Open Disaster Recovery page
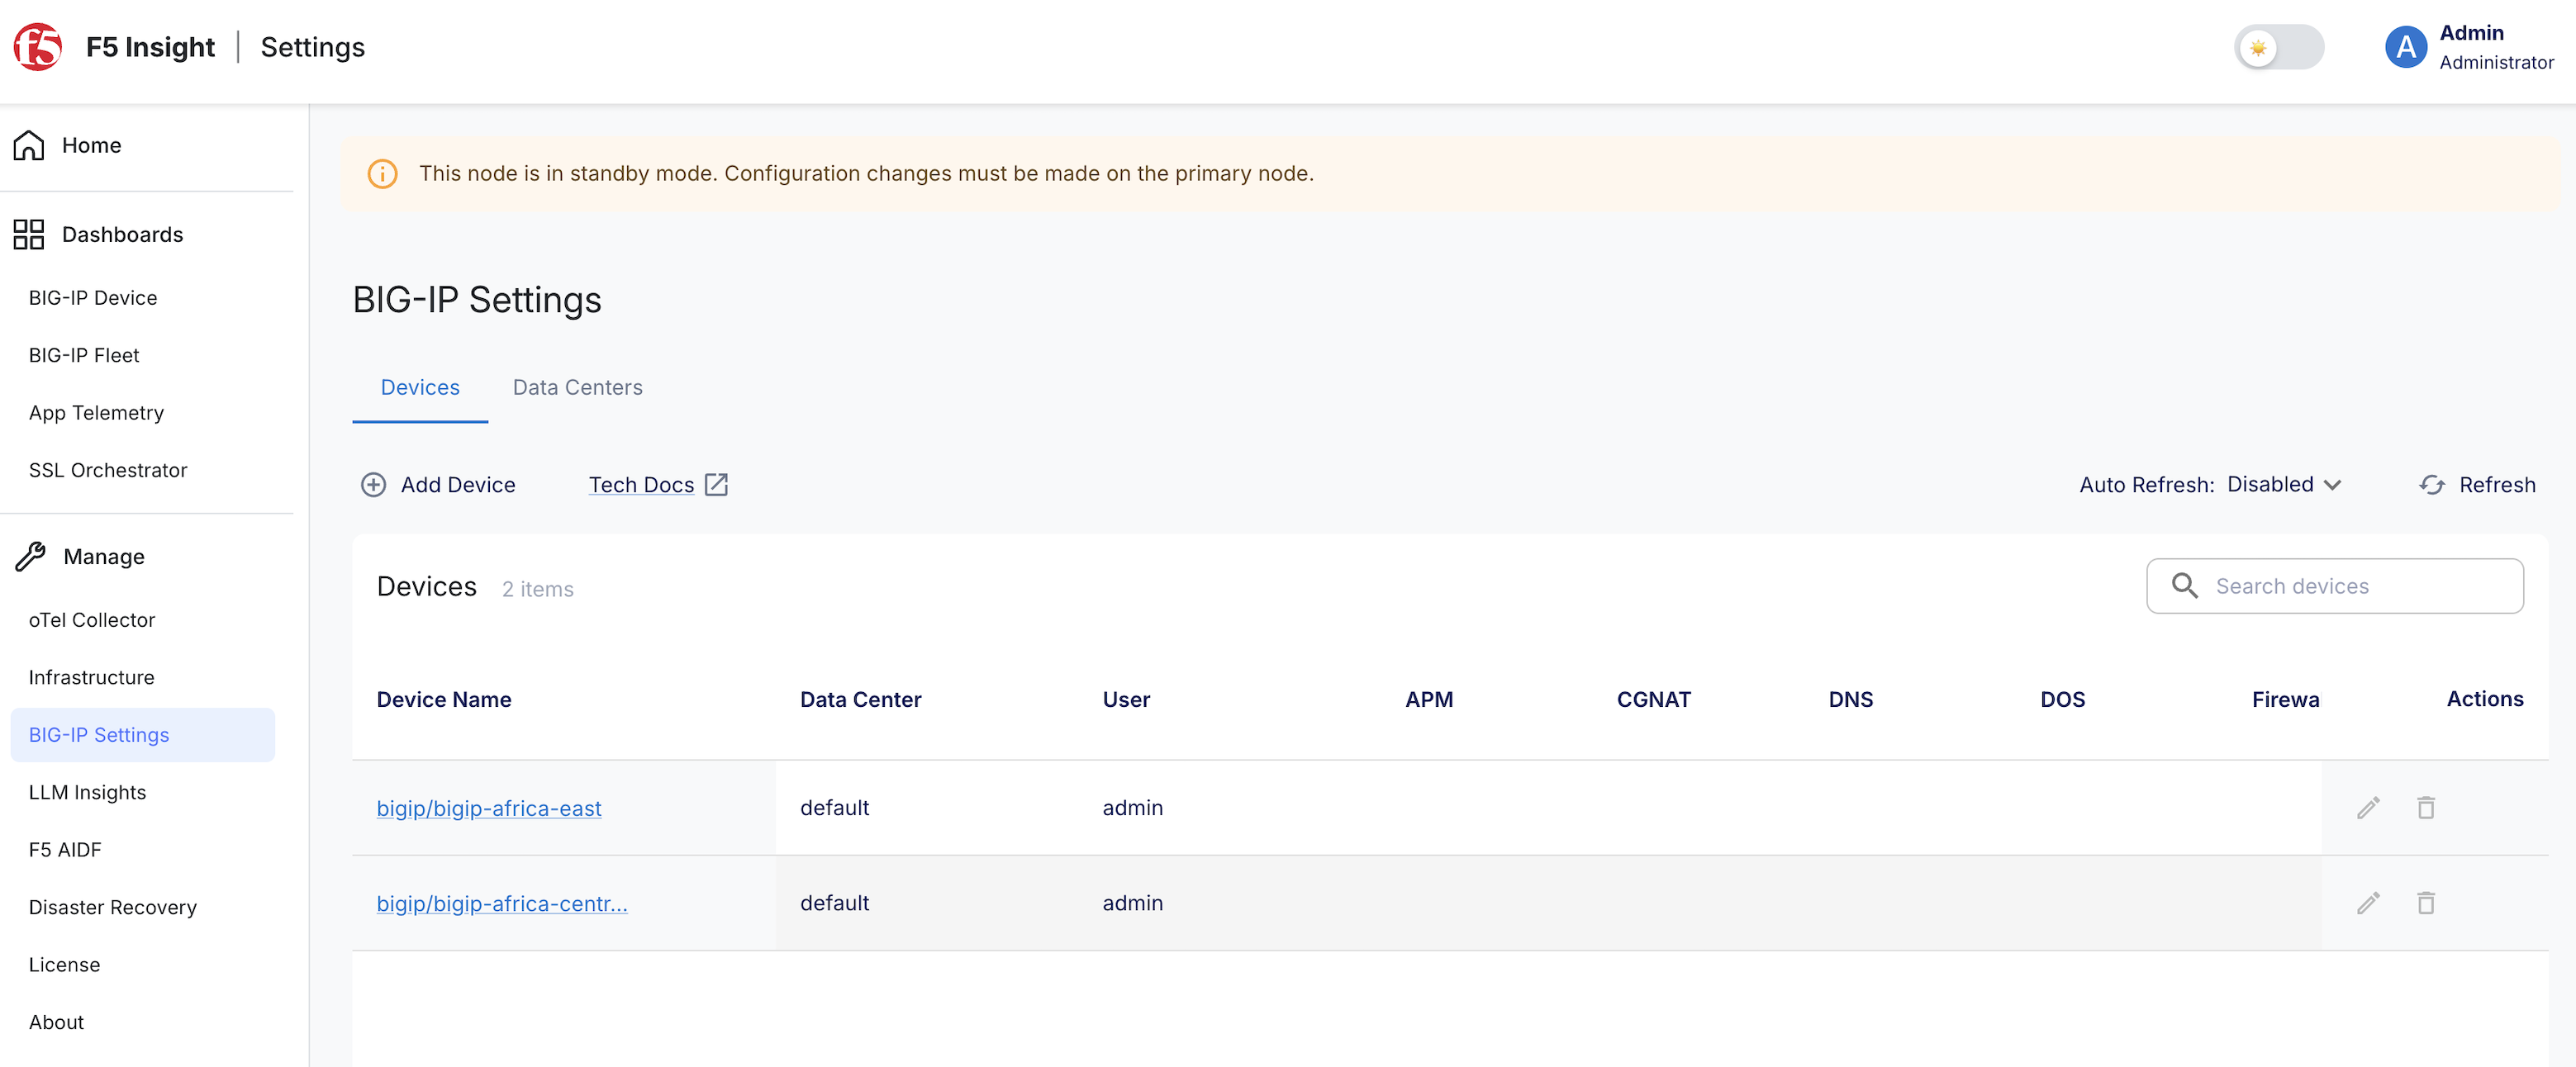2576x1067 pixels. (x=113, y=908)
